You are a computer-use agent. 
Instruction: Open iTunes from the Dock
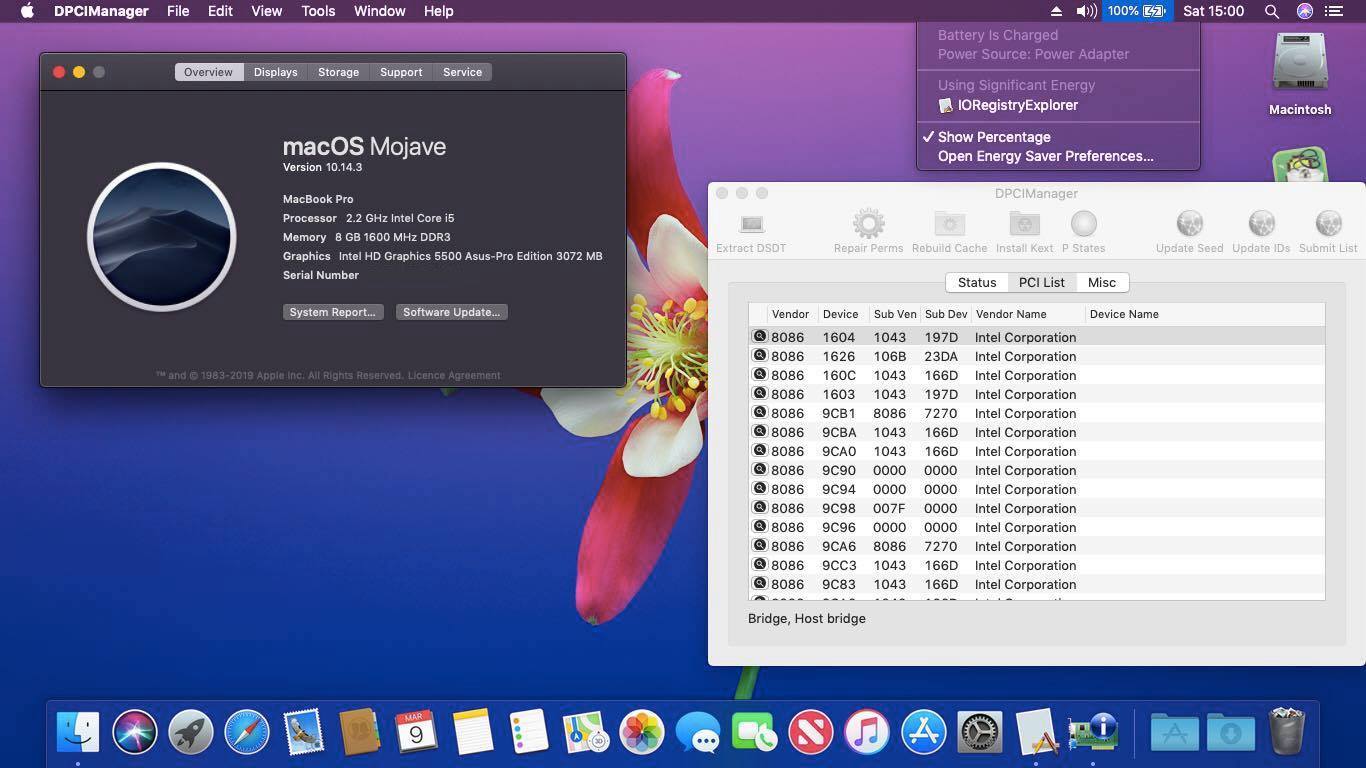(867, 733)
